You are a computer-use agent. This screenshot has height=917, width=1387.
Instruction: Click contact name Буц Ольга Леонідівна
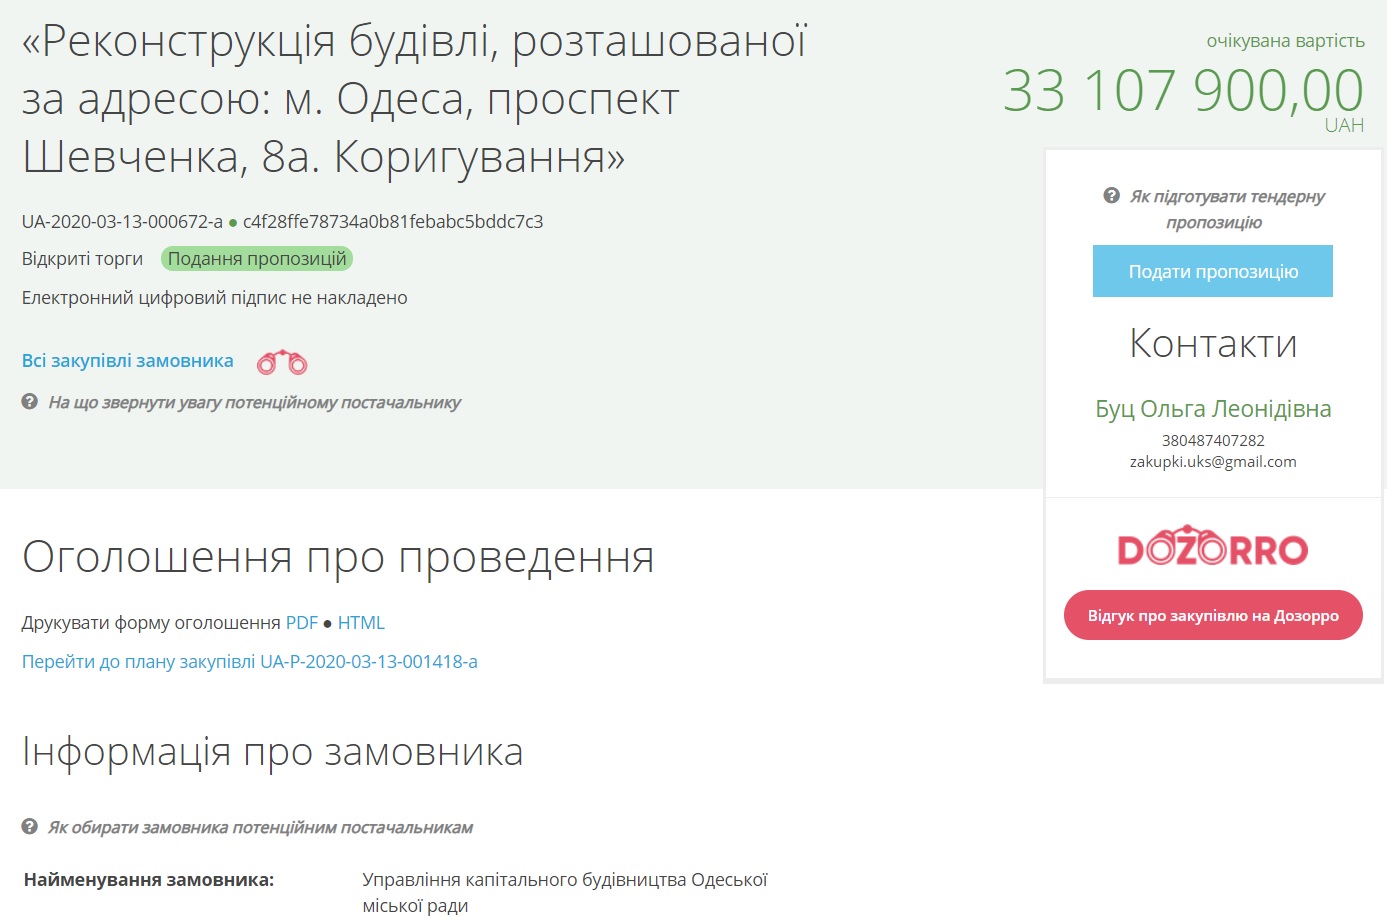click(x=1213, y=409)
